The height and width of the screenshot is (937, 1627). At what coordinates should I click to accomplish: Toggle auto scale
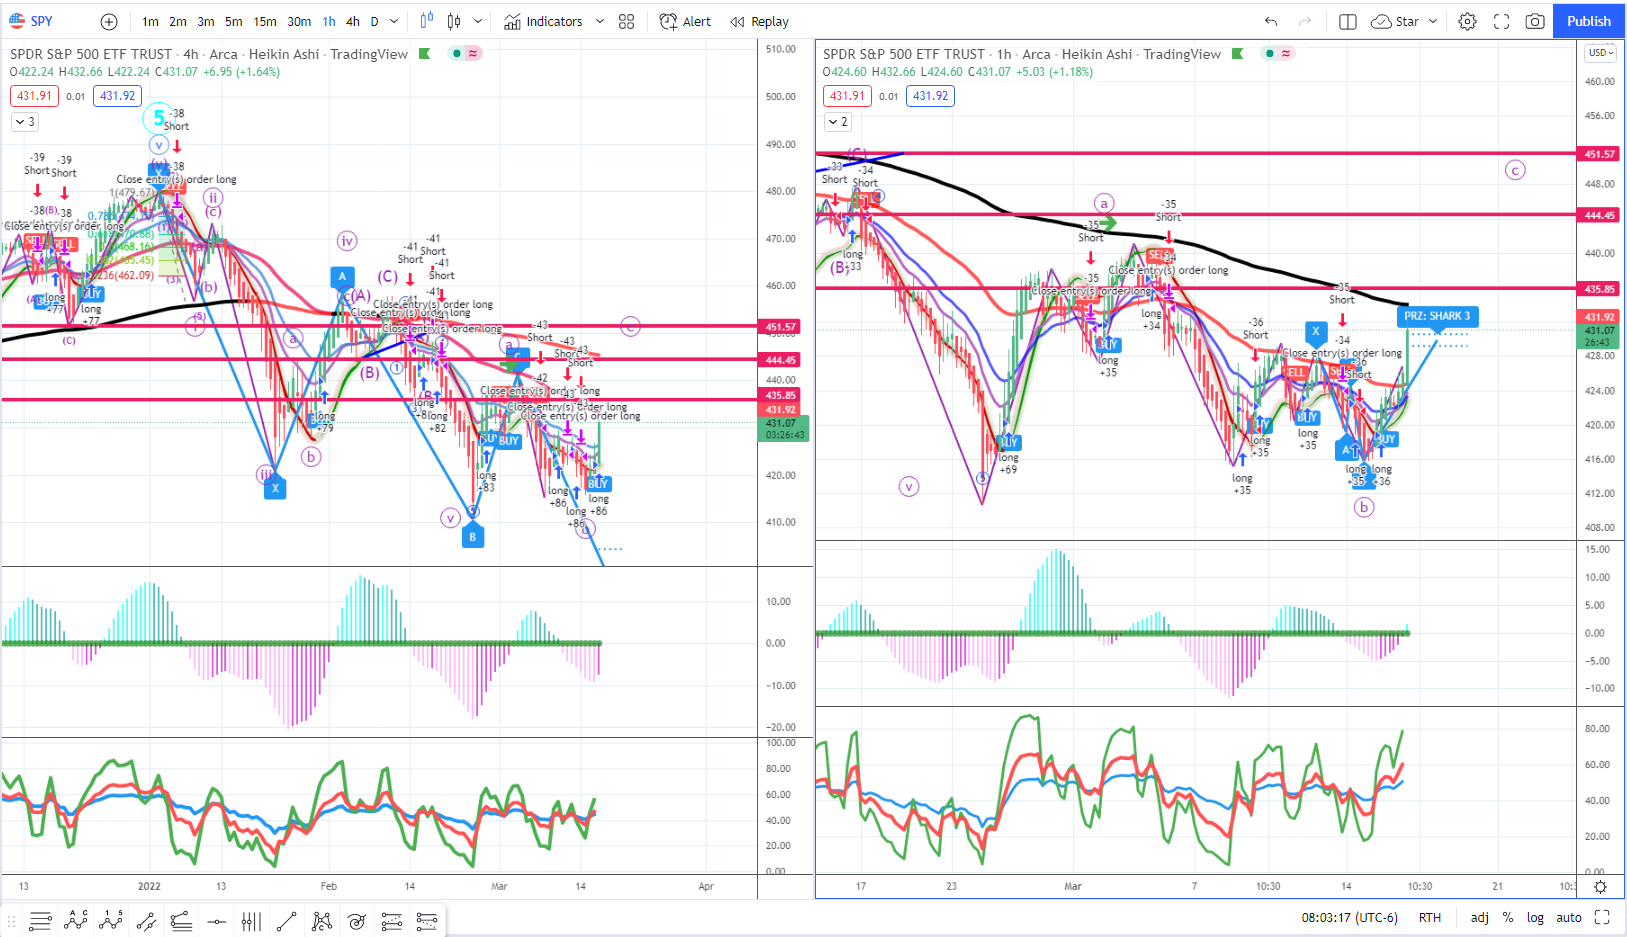click(x=1569, y=917)
